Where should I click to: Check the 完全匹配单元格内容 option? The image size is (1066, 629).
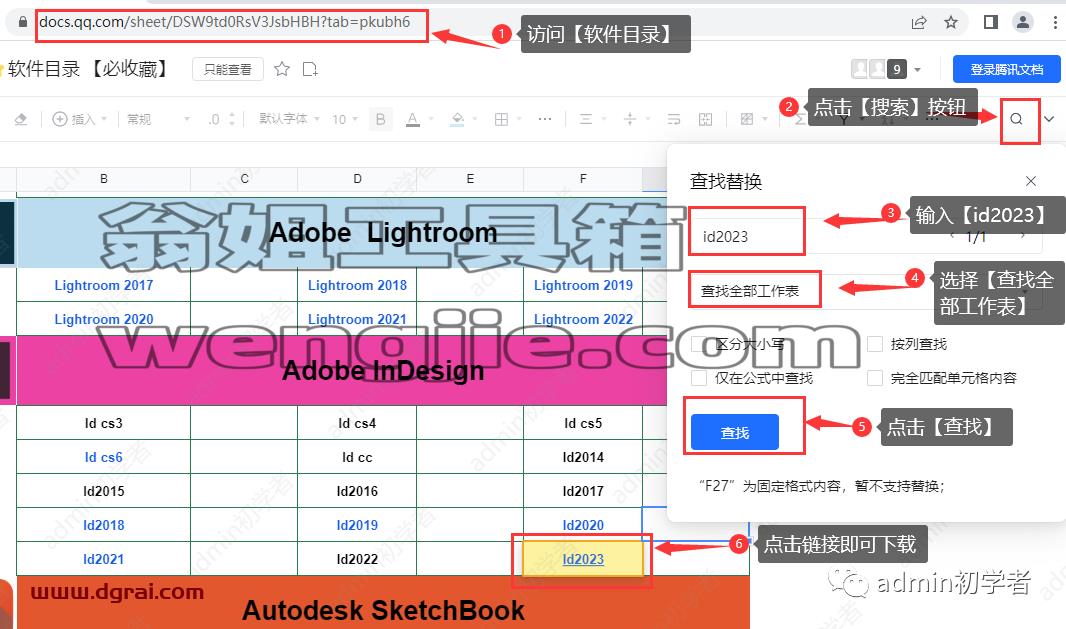click(875, 378)
